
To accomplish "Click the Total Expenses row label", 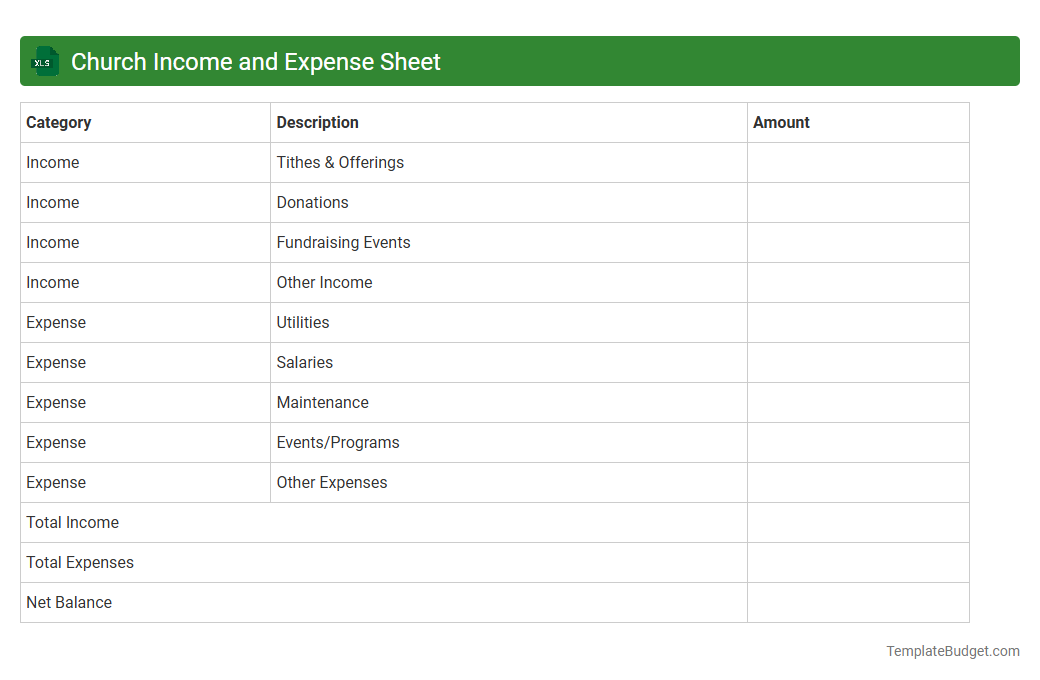I will click(x=80, y=562).
